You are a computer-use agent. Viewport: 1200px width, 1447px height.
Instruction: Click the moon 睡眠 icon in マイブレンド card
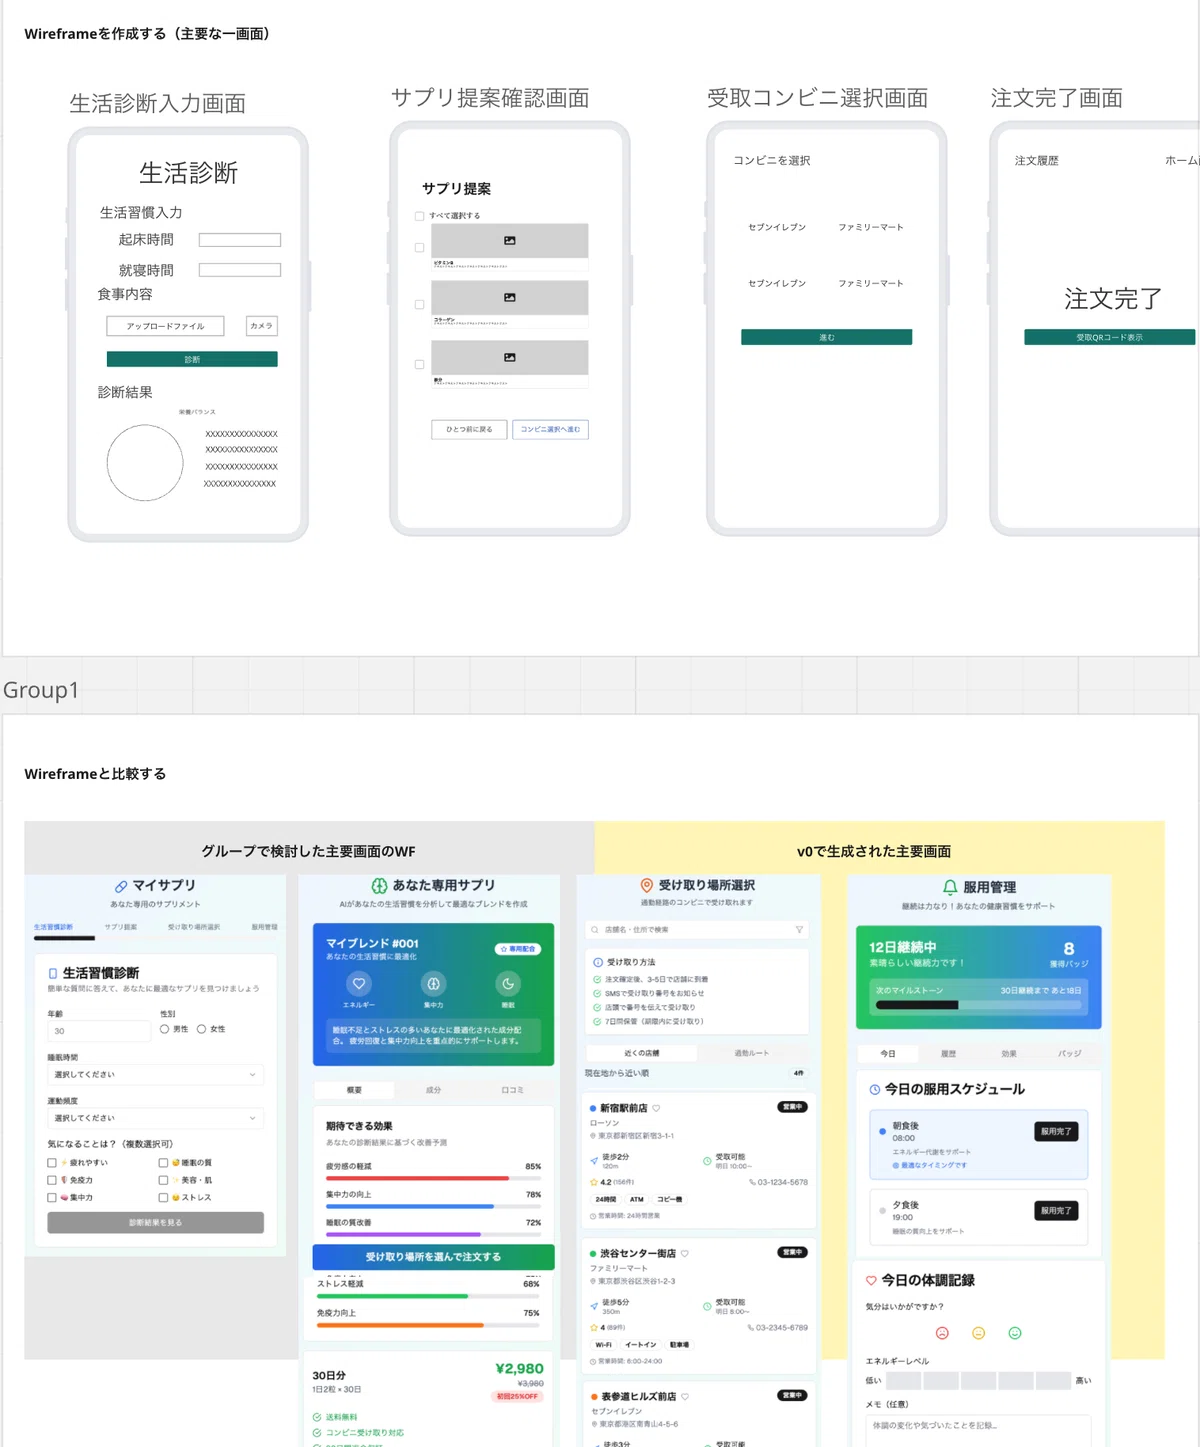[x=508, y=983]
